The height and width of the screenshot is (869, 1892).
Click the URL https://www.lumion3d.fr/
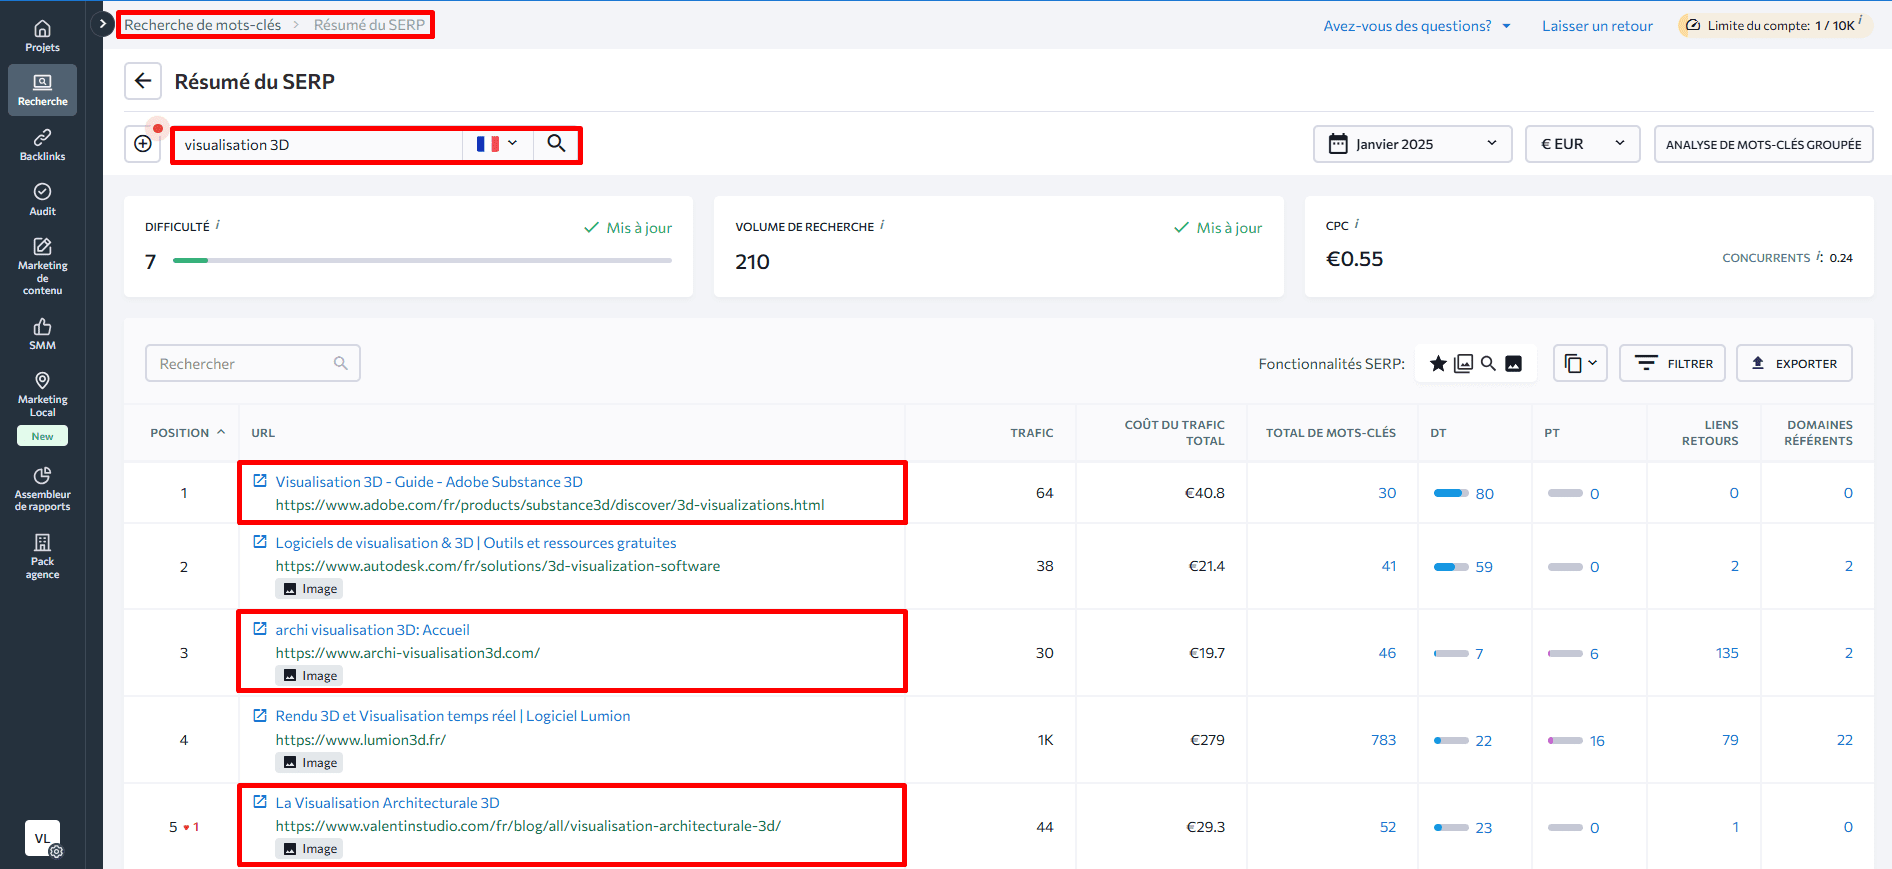361,740
